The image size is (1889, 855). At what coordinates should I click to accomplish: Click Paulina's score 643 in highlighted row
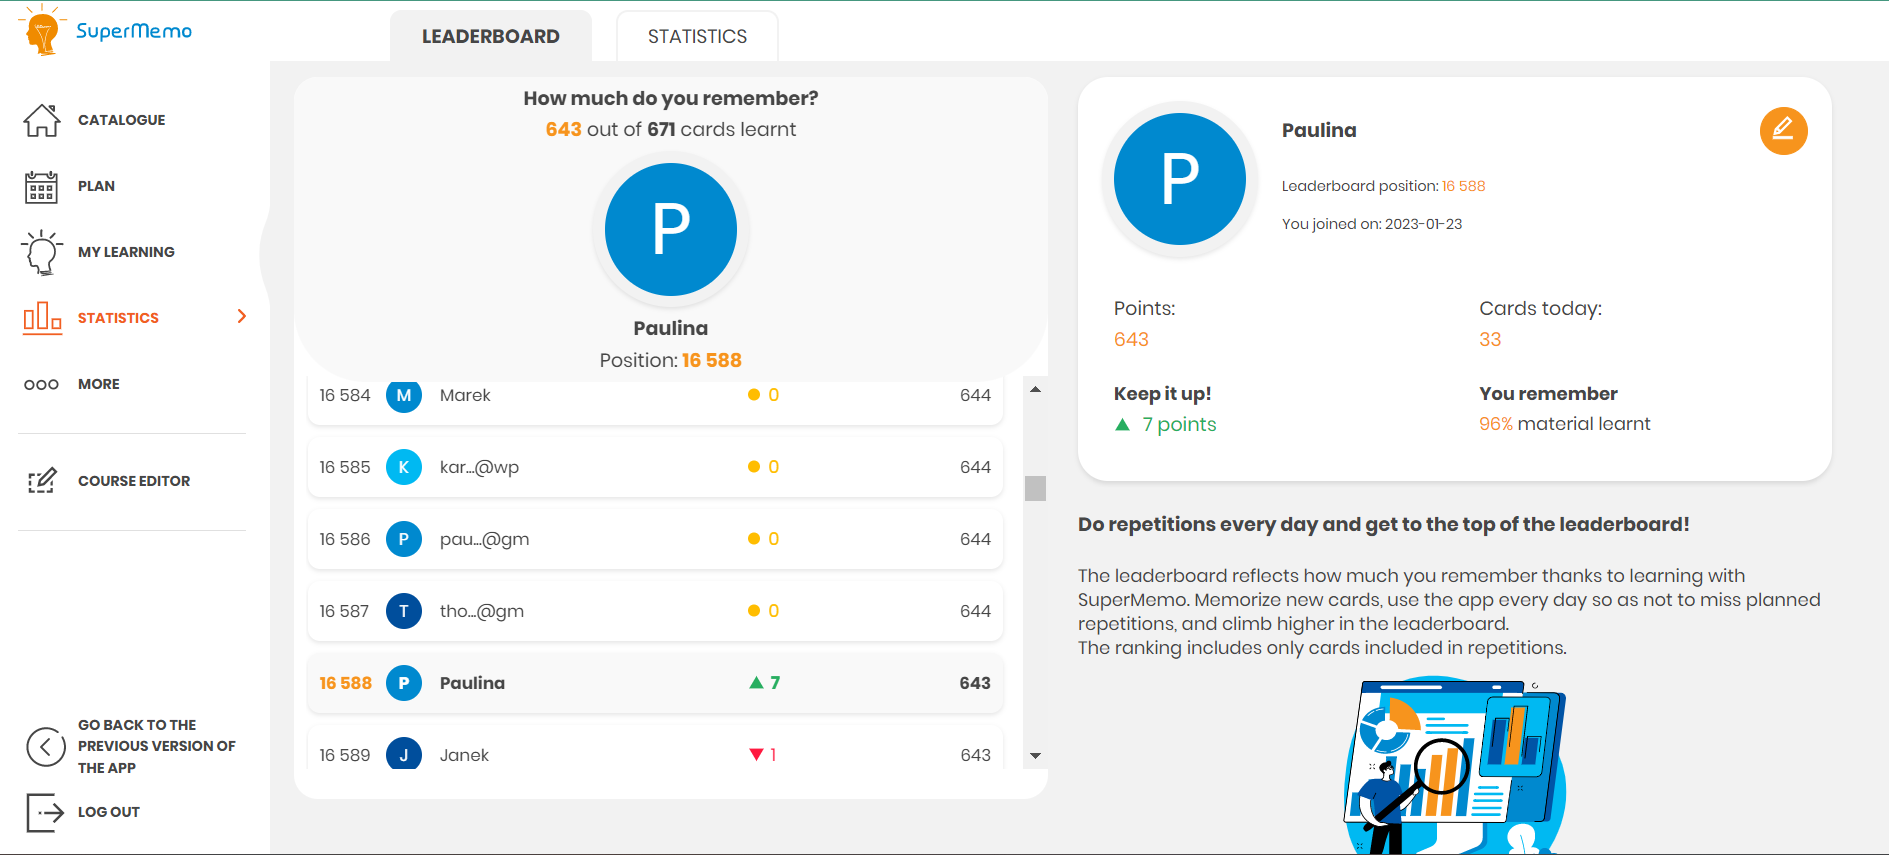pyautogui.click(x=975, y=683)
